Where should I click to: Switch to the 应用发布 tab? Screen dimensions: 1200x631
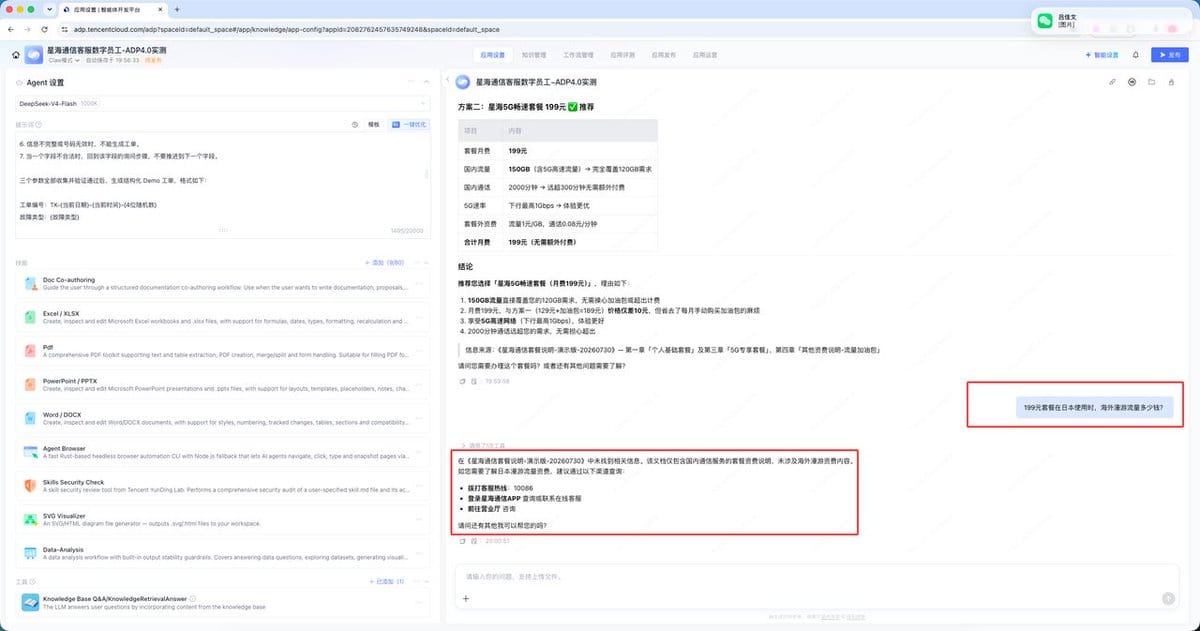pos(664,55)
